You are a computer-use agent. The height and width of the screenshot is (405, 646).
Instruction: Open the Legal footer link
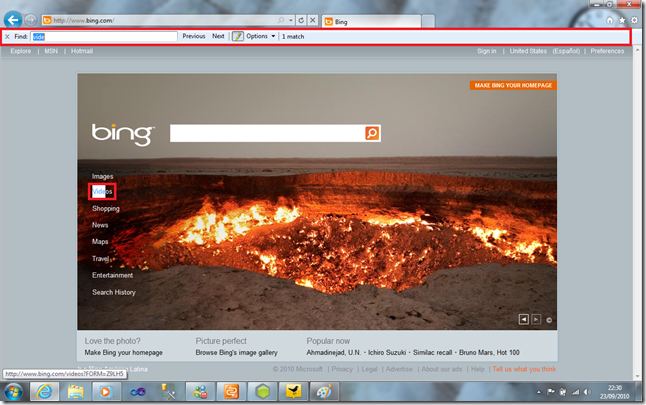(369, 369)
